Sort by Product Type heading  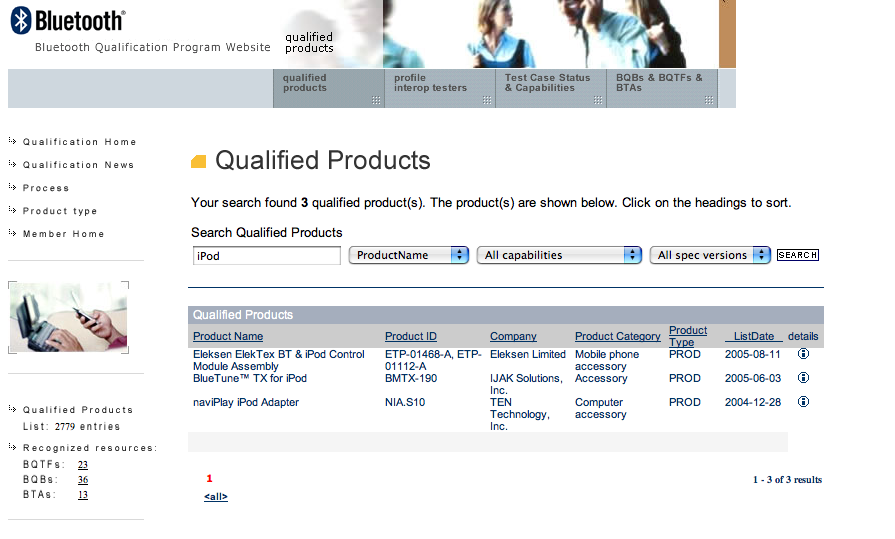(x=688, y=336)
